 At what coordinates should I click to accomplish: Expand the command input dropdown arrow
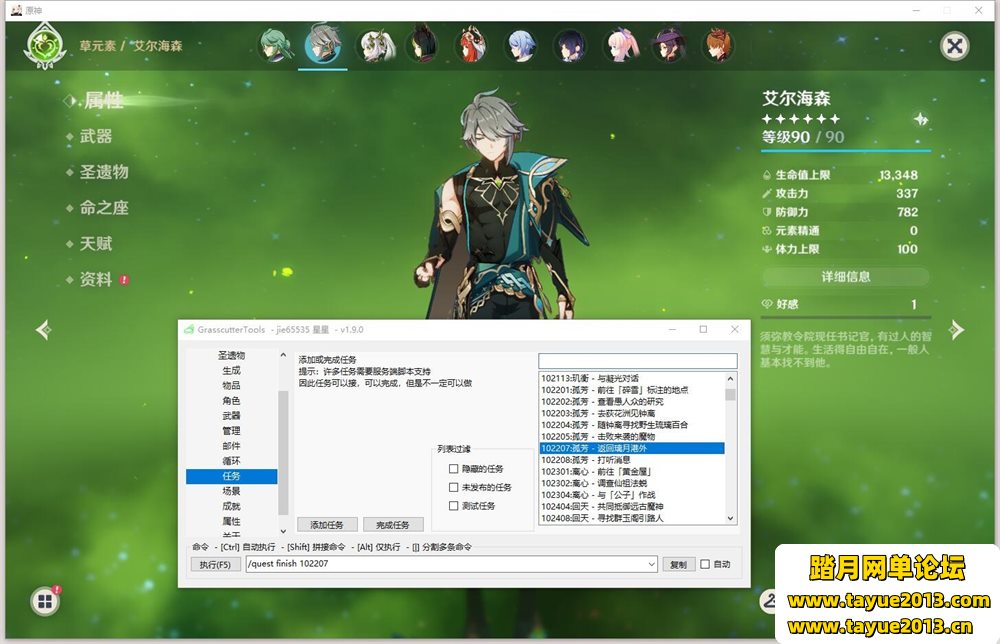pyautogui.click(x=651, y=564)
